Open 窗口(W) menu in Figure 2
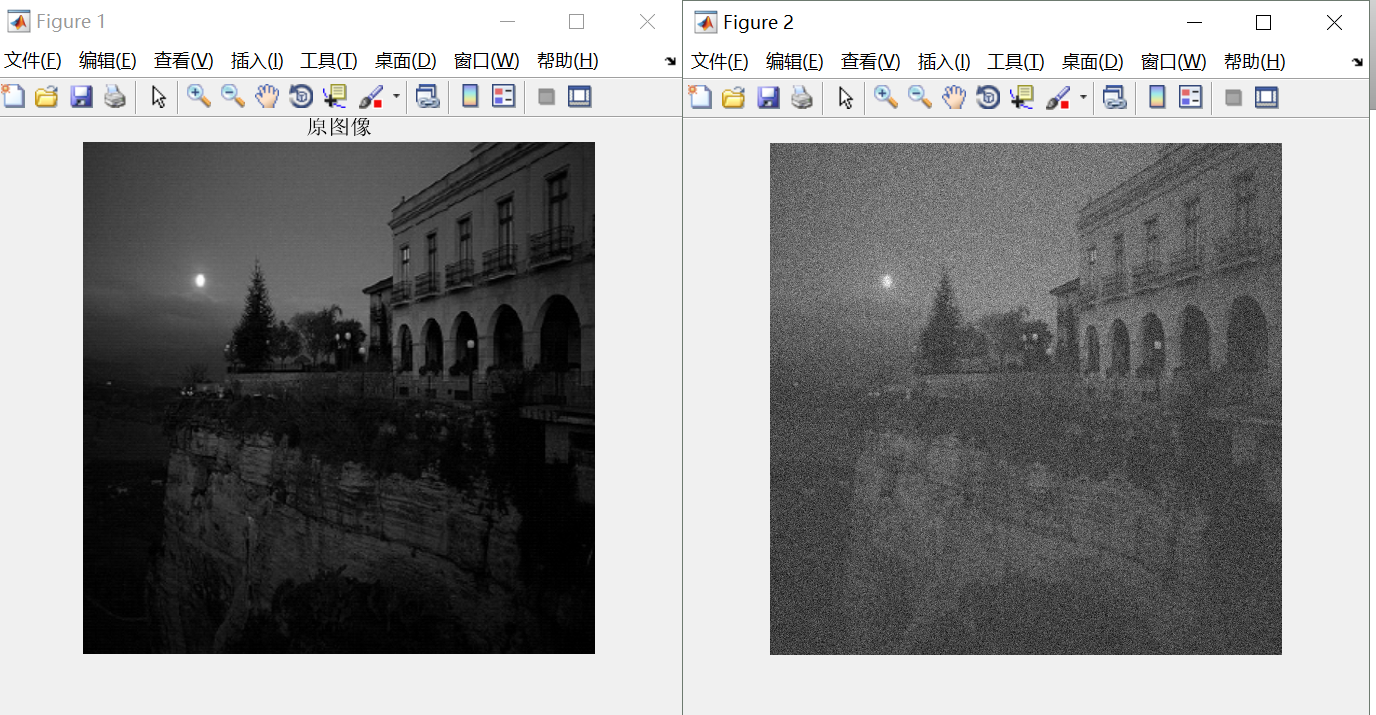This screenshot has width=1376, height=715. coord(1173,62)
